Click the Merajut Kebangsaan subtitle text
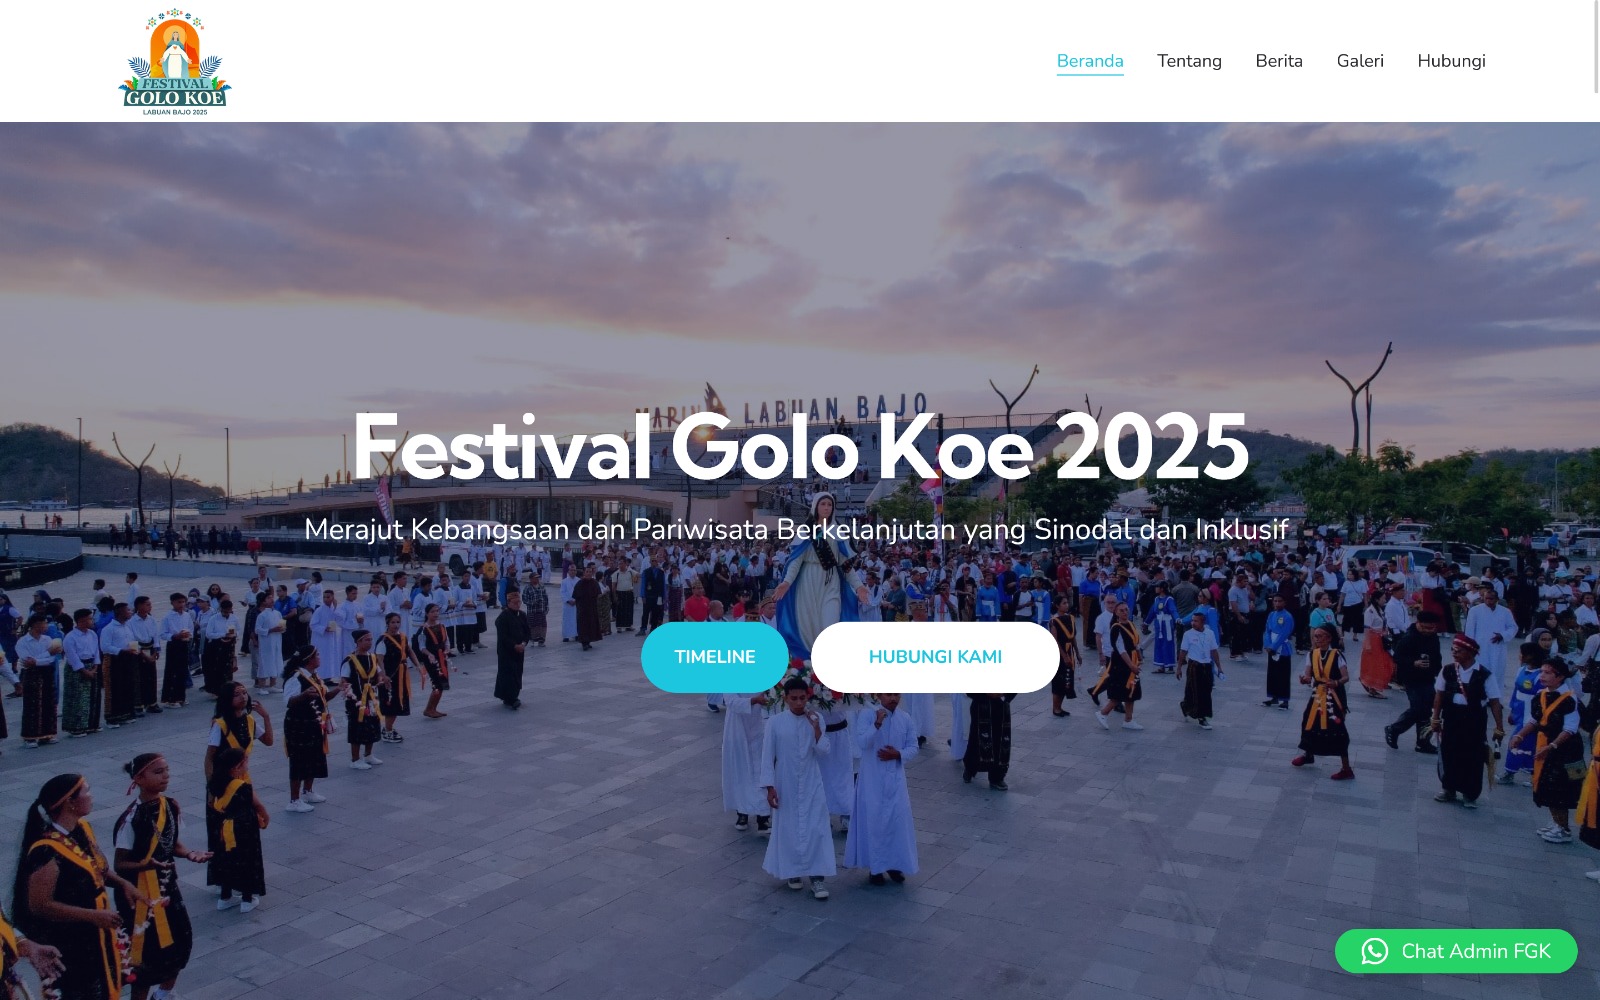This screenshot has width=1600, height=1000. pyautogui.click(x=796, y=529)
